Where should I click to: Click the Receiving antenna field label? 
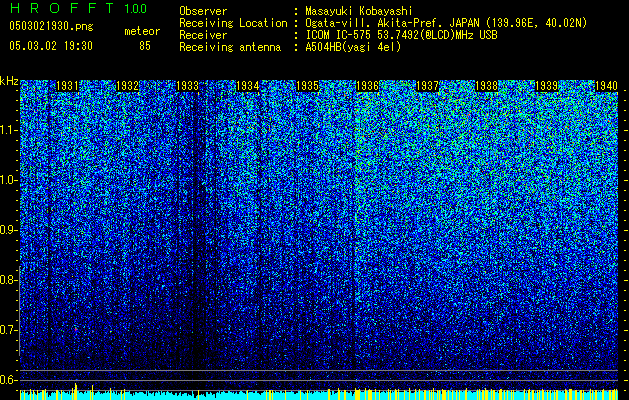click(x=230, y=47)
